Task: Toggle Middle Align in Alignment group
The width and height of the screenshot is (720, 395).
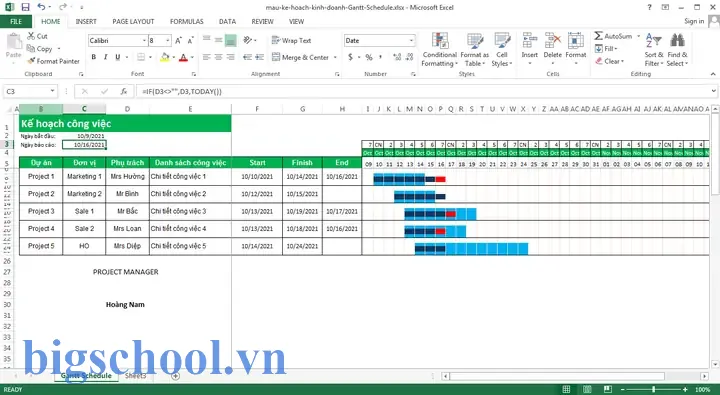Action: click(219, 40)
